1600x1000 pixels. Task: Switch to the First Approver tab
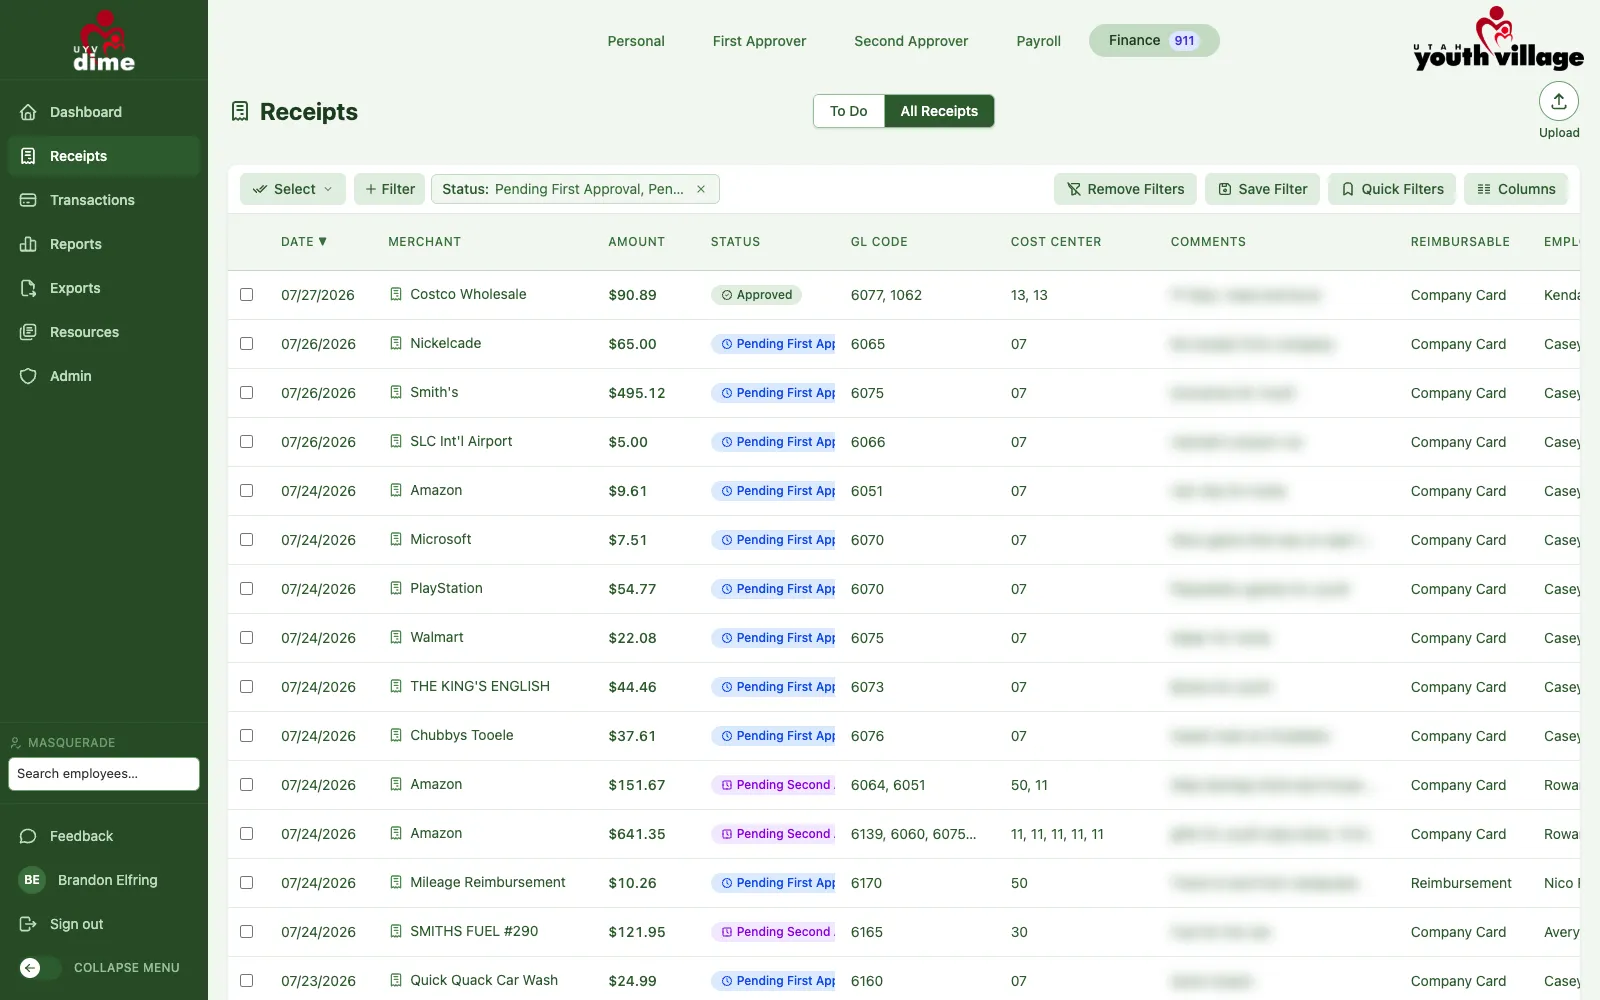tap(759, 41)
